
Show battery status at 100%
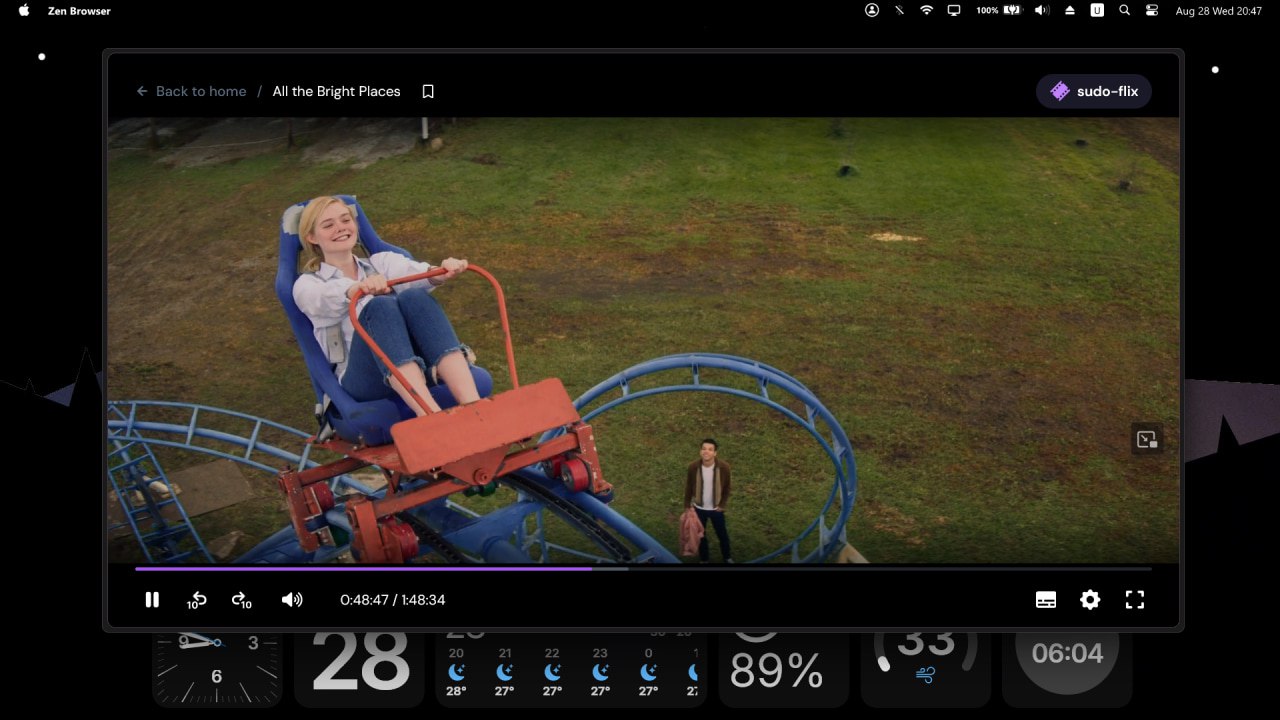pyautogui.click(x=998, y=10)
